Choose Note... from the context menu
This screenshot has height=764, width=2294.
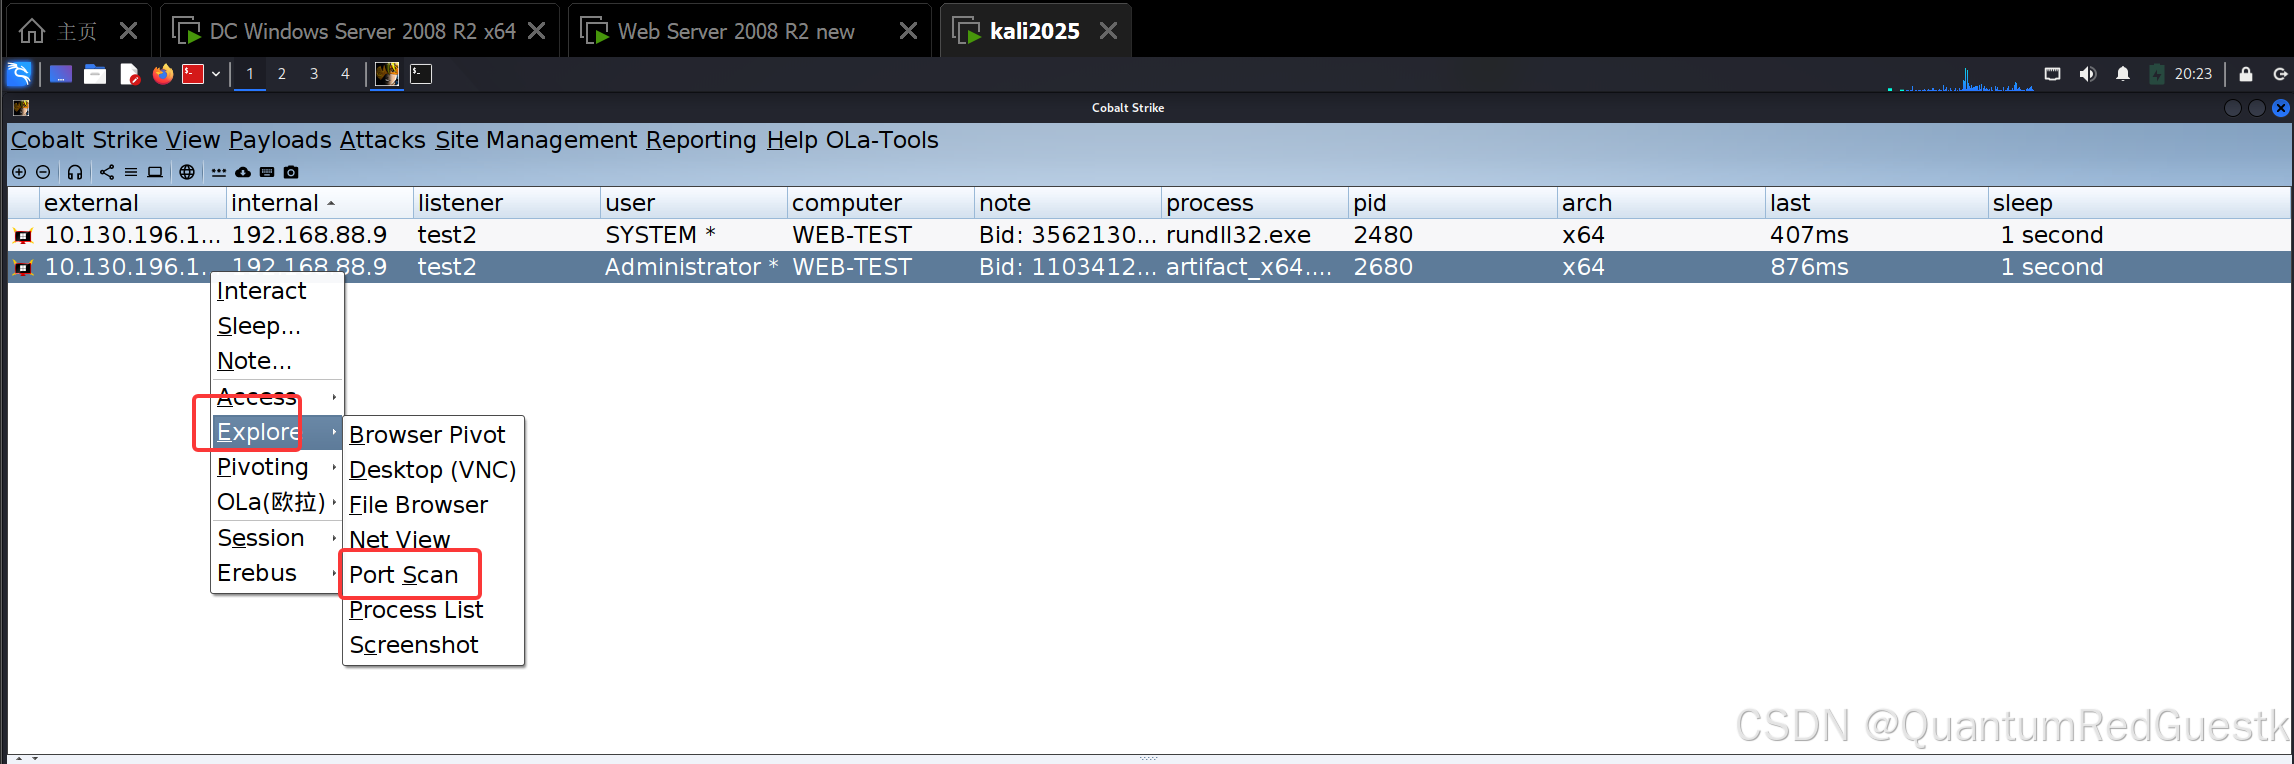tap(277, 361)
